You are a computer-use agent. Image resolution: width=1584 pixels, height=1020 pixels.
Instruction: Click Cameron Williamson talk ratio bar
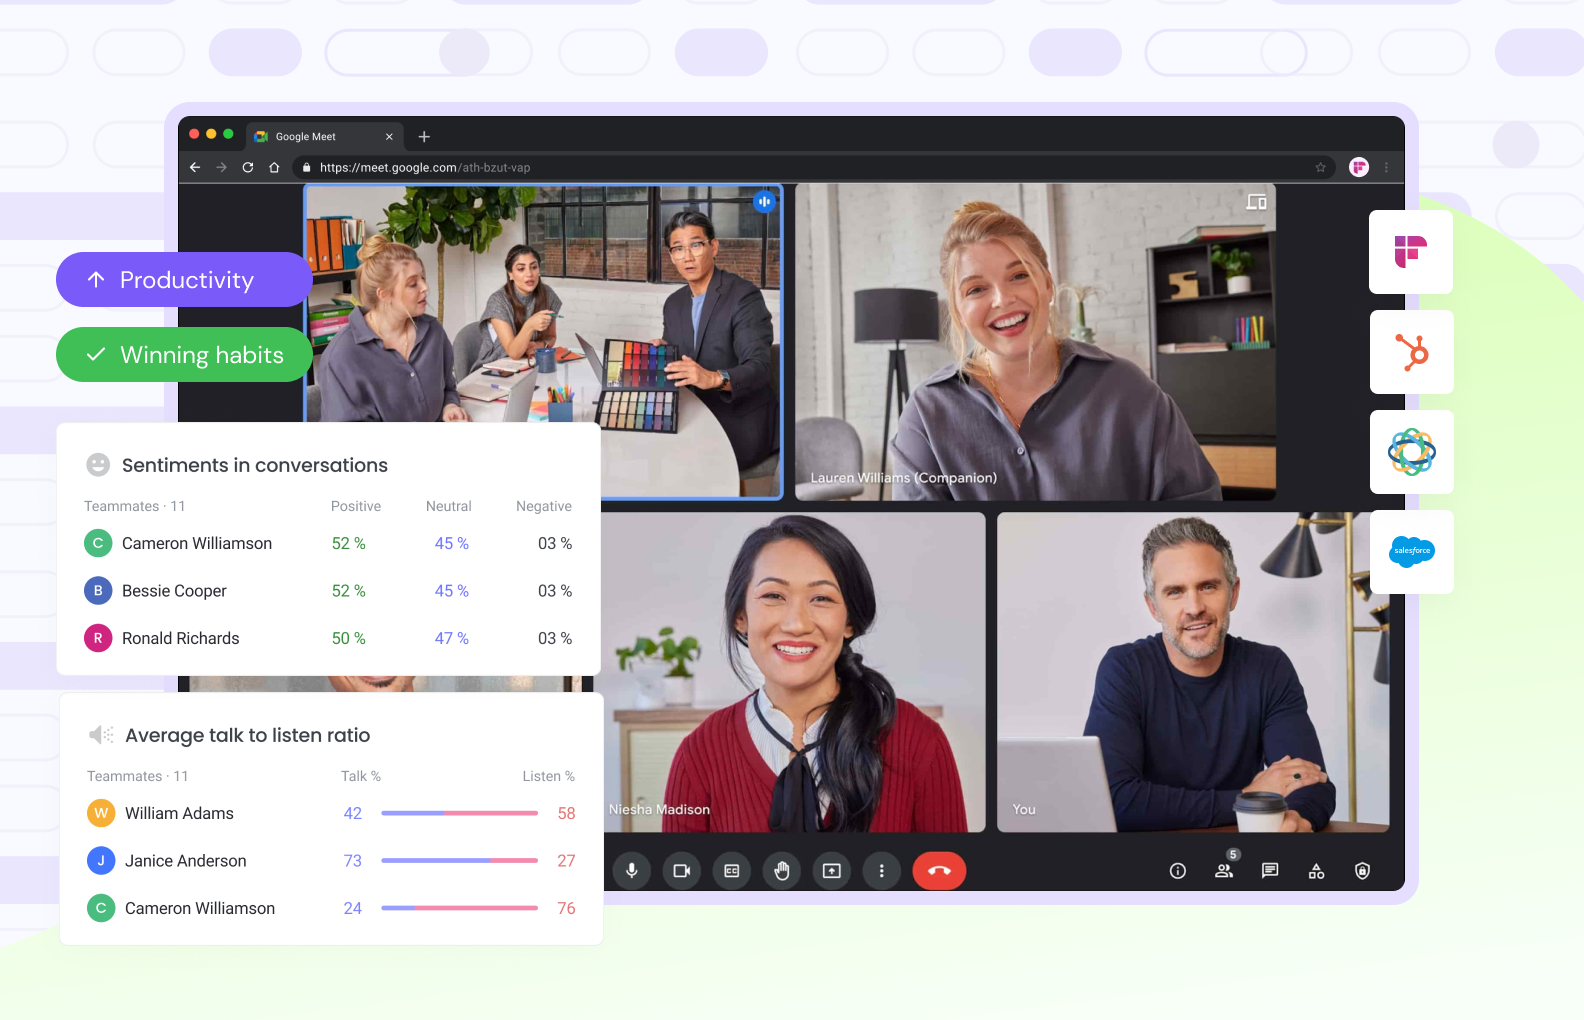point(459,908)
